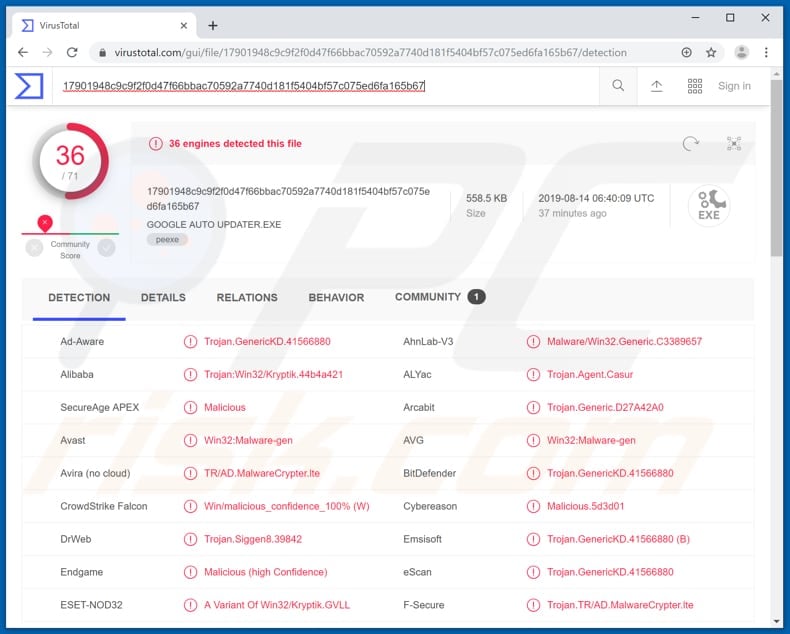Click alert icon in ESET-NOD32 row
Screen dimensions: 790x634
click(190, 605)
